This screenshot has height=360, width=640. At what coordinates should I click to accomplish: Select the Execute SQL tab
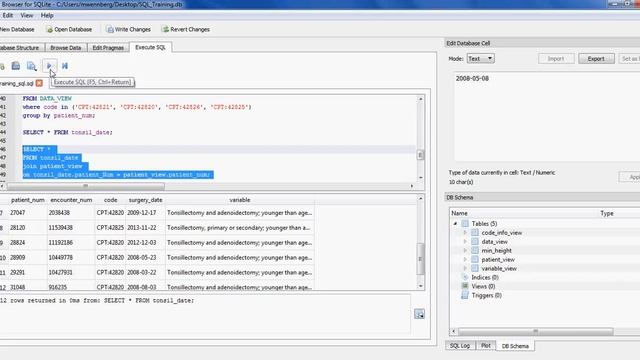point(150,47)
